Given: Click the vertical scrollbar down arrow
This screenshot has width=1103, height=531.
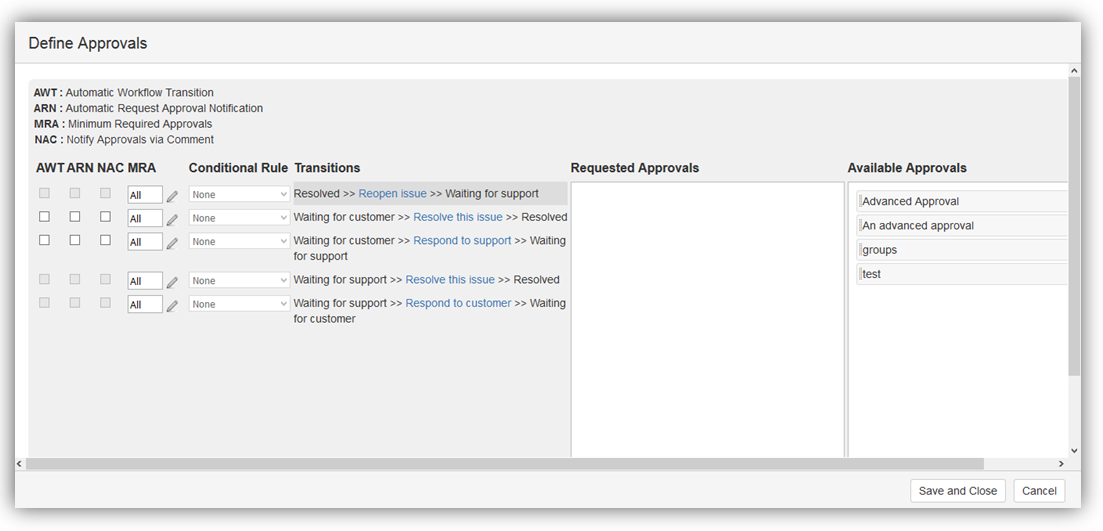Looking at the screenshot, I should pos(1074,451).
